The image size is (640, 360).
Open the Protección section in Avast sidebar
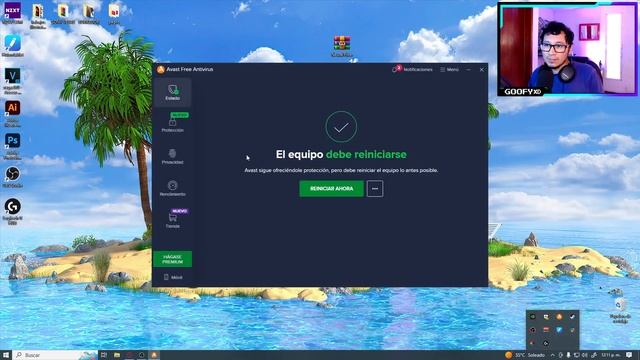coord(172,124)
